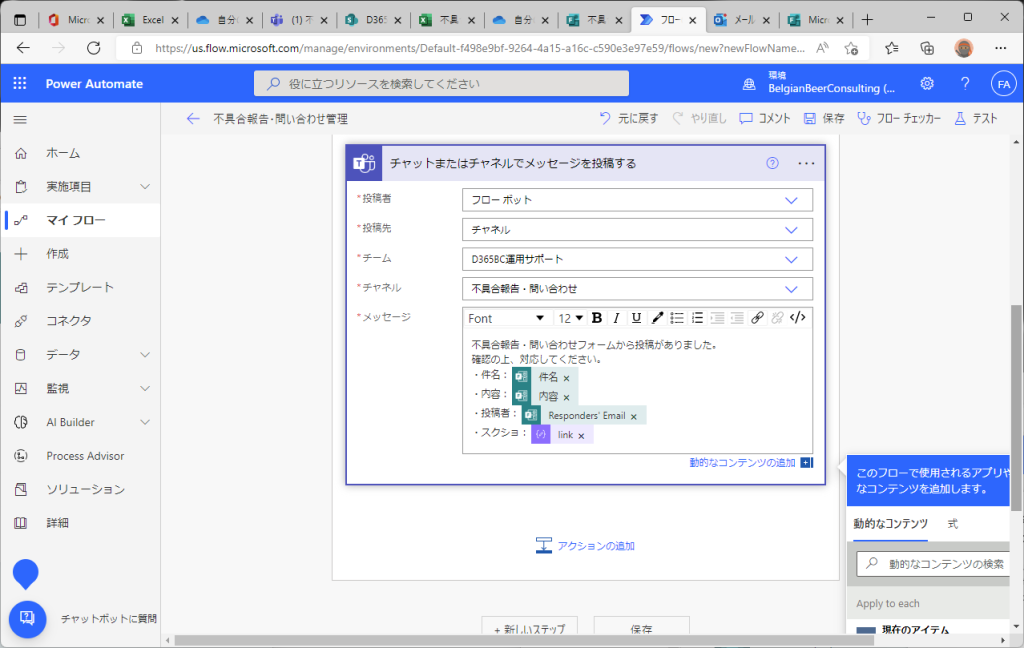Open the チャネル dropdown showing 不具合報告・問い合わせ
Screen dimensions: 1024x648
coord(637,289)
